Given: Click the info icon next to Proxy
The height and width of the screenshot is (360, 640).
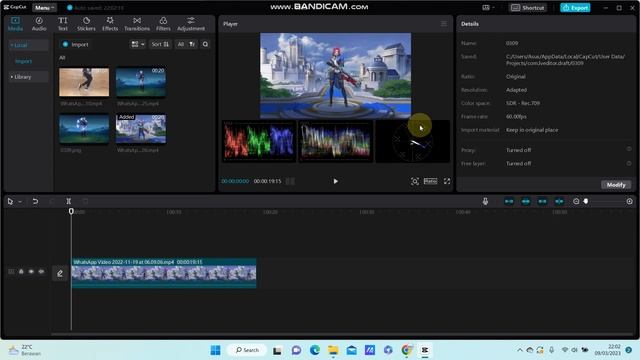Looking at the screenshot, I should pyautogui.click(x=629, y=149).
